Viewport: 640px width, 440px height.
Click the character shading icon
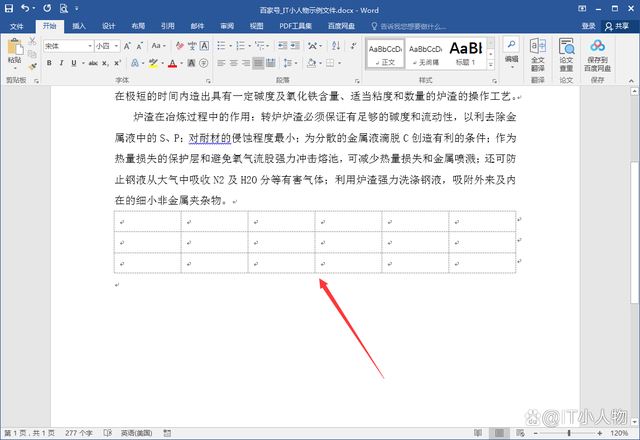[x=191, y=63]
